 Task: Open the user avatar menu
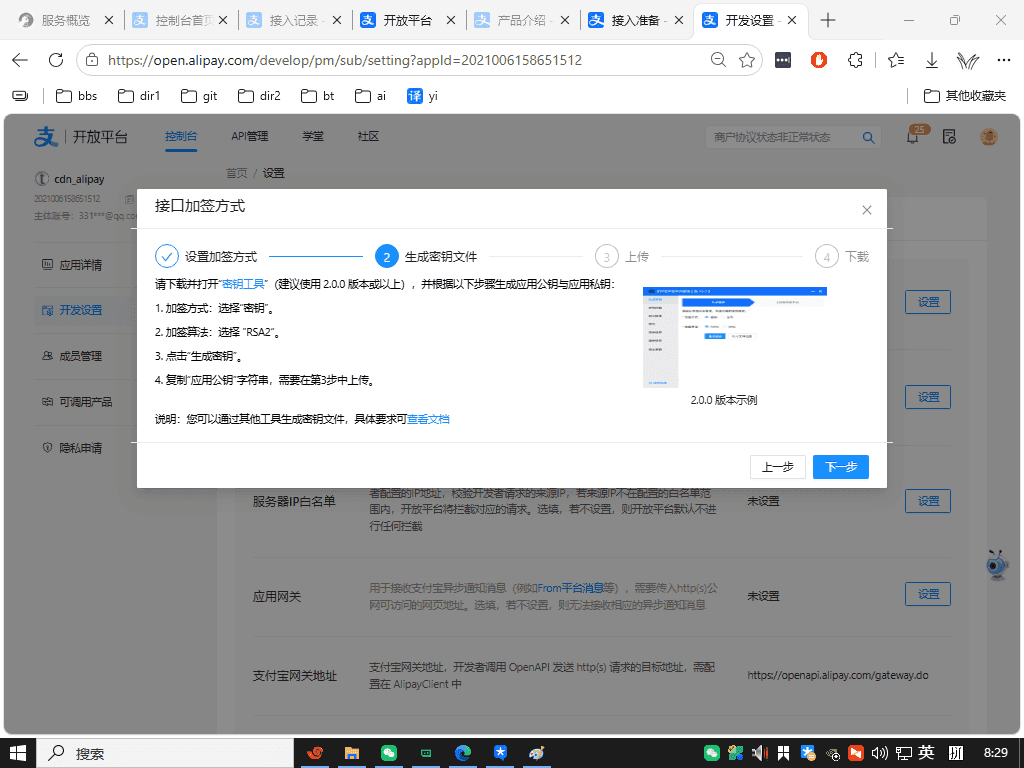(989, 136)
